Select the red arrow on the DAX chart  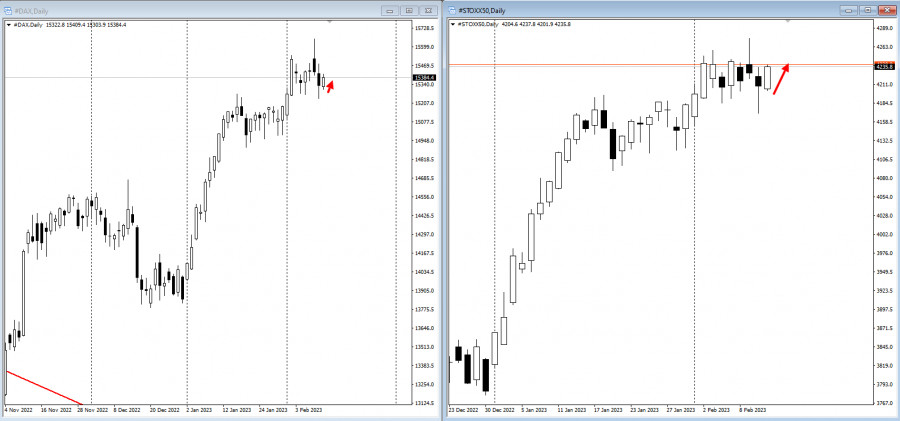coord(330,85)
